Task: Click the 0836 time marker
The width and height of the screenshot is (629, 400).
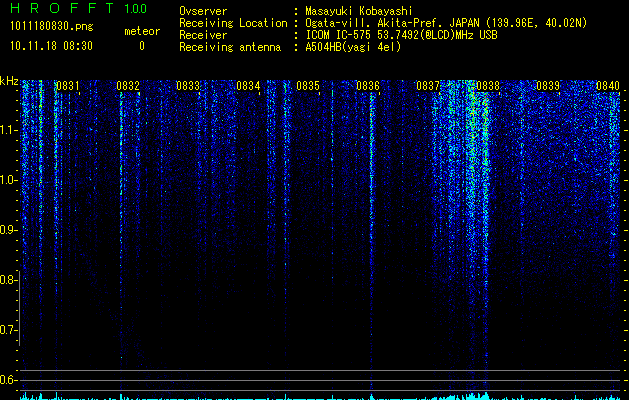Action: pyautogui.click(x=368, y=86)
